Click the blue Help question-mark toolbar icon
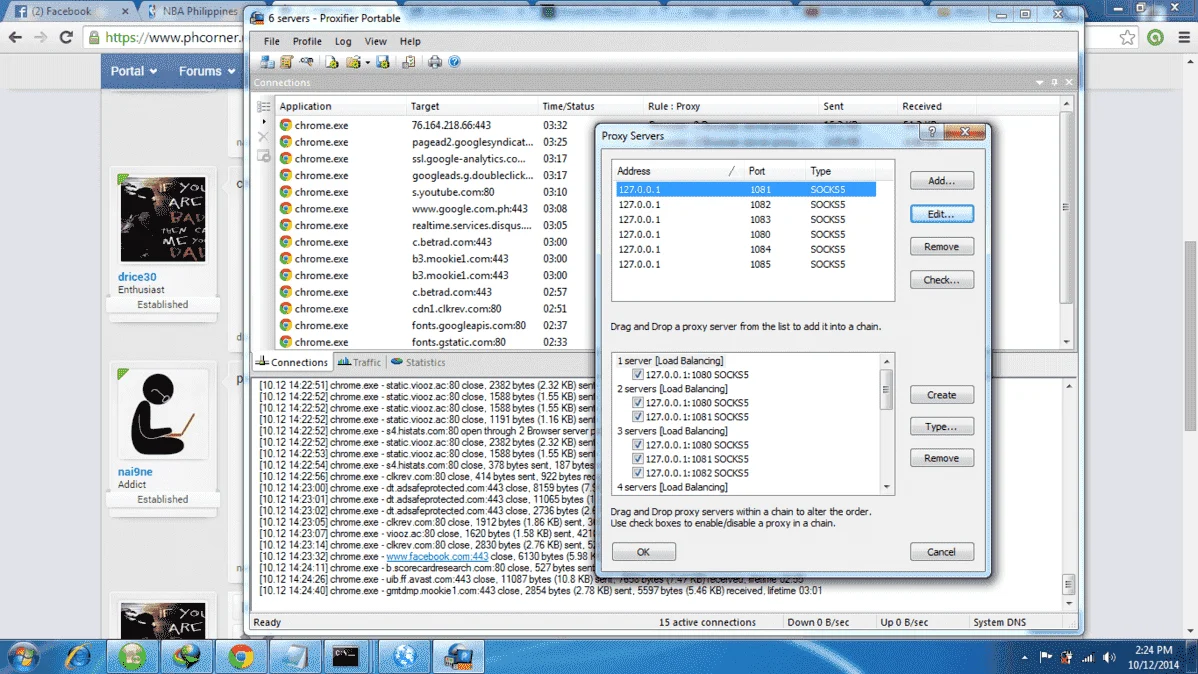1198x674 pixels. point(455,62)
